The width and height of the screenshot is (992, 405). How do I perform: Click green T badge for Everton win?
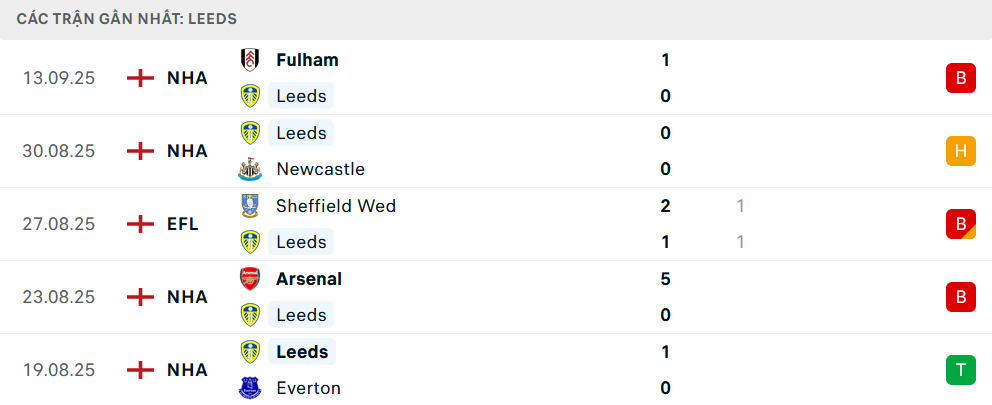(x=960, y=370)
